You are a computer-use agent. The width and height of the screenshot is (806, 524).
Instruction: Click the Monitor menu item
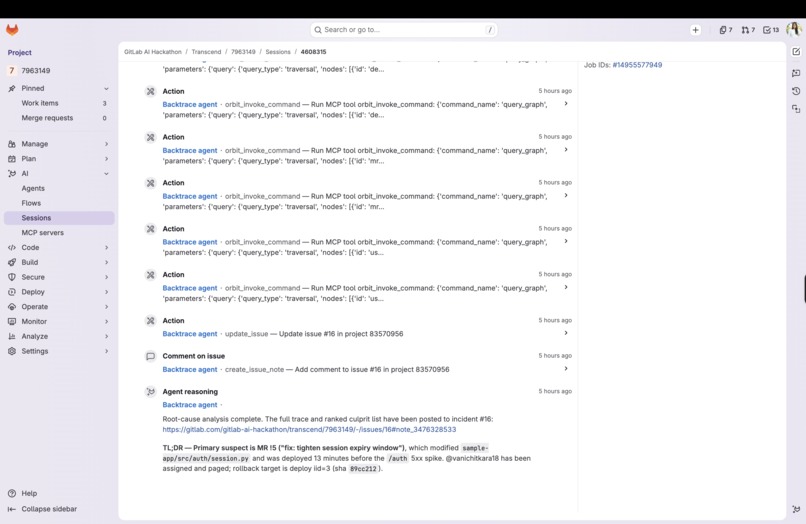click(59, 321)
